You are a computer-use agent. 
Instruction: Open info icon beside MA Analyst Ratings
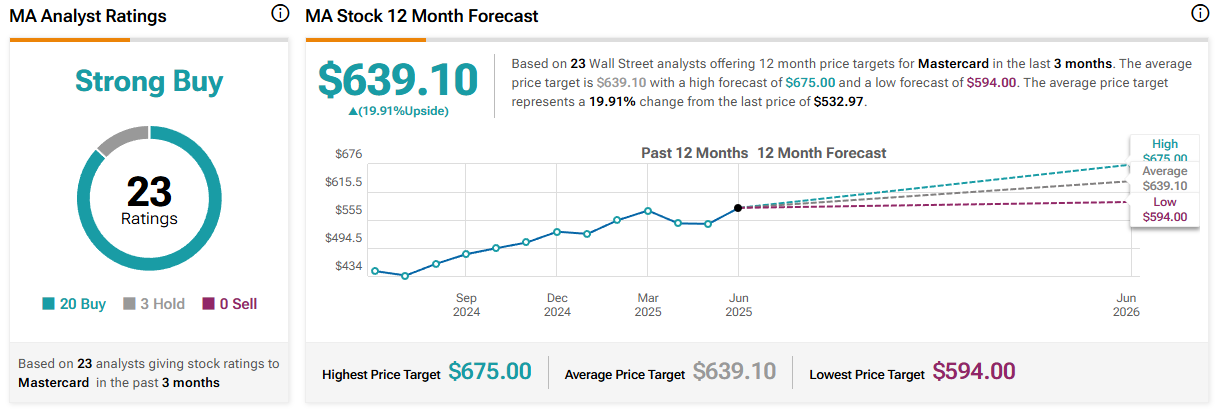pos(281,14)
